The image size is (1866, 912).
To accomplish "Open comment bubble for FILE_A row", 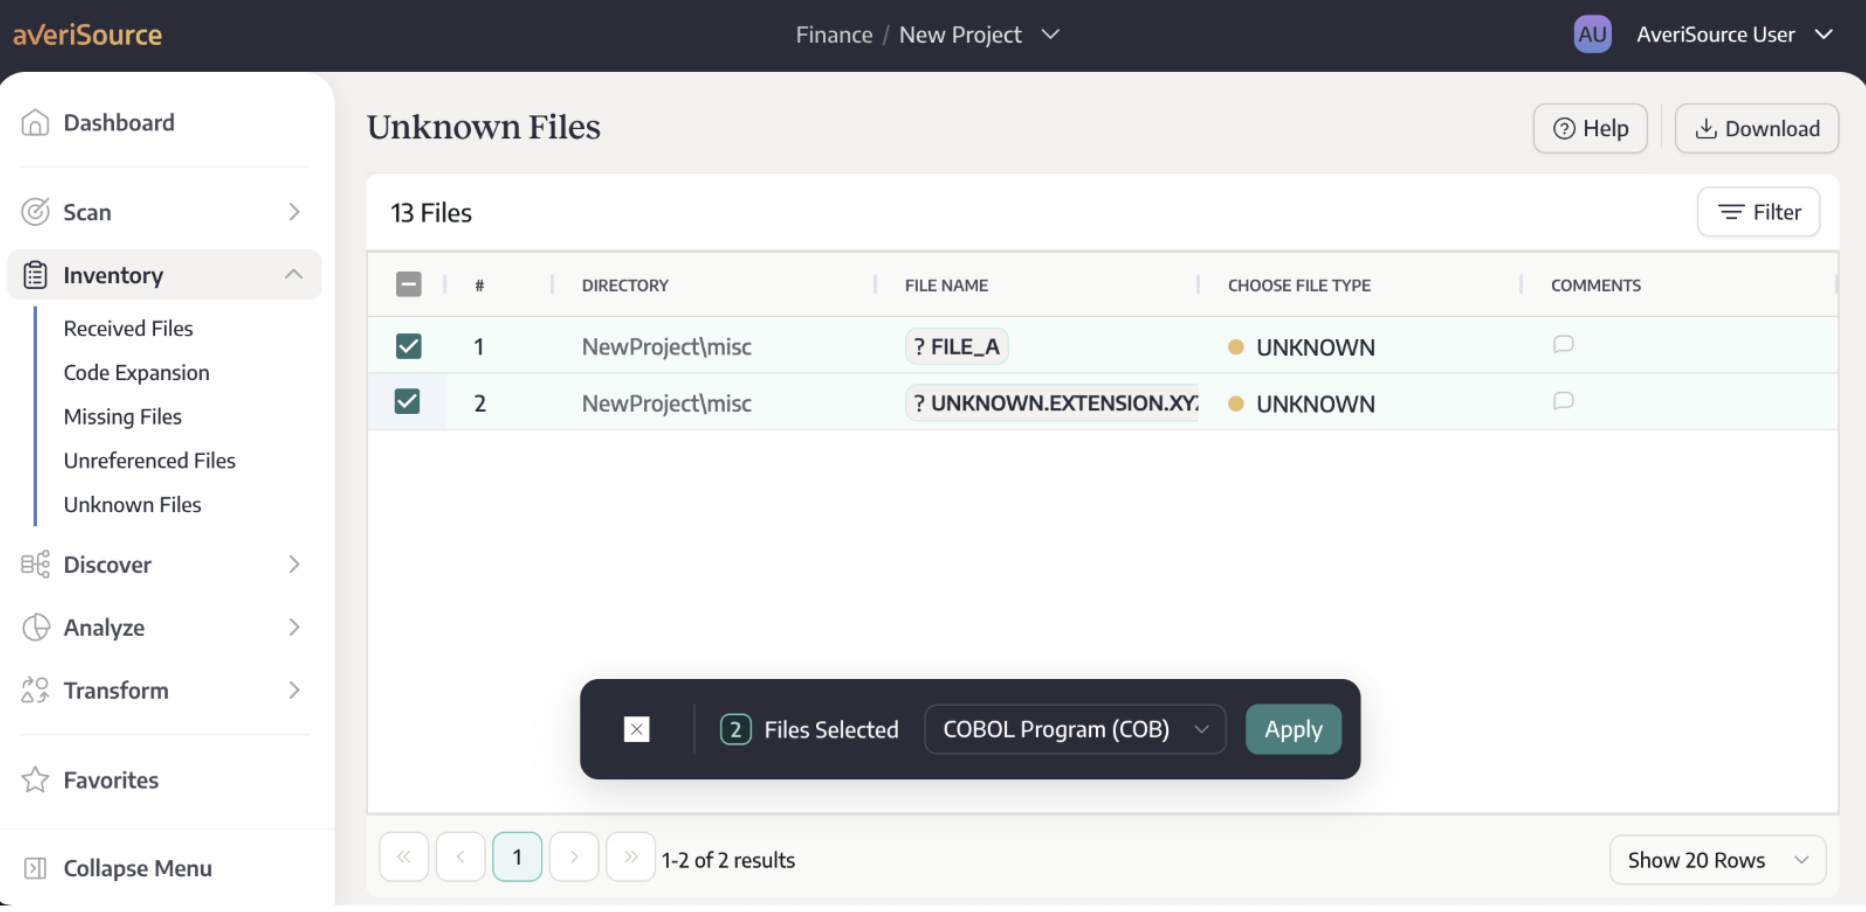I will (1563, 345).
